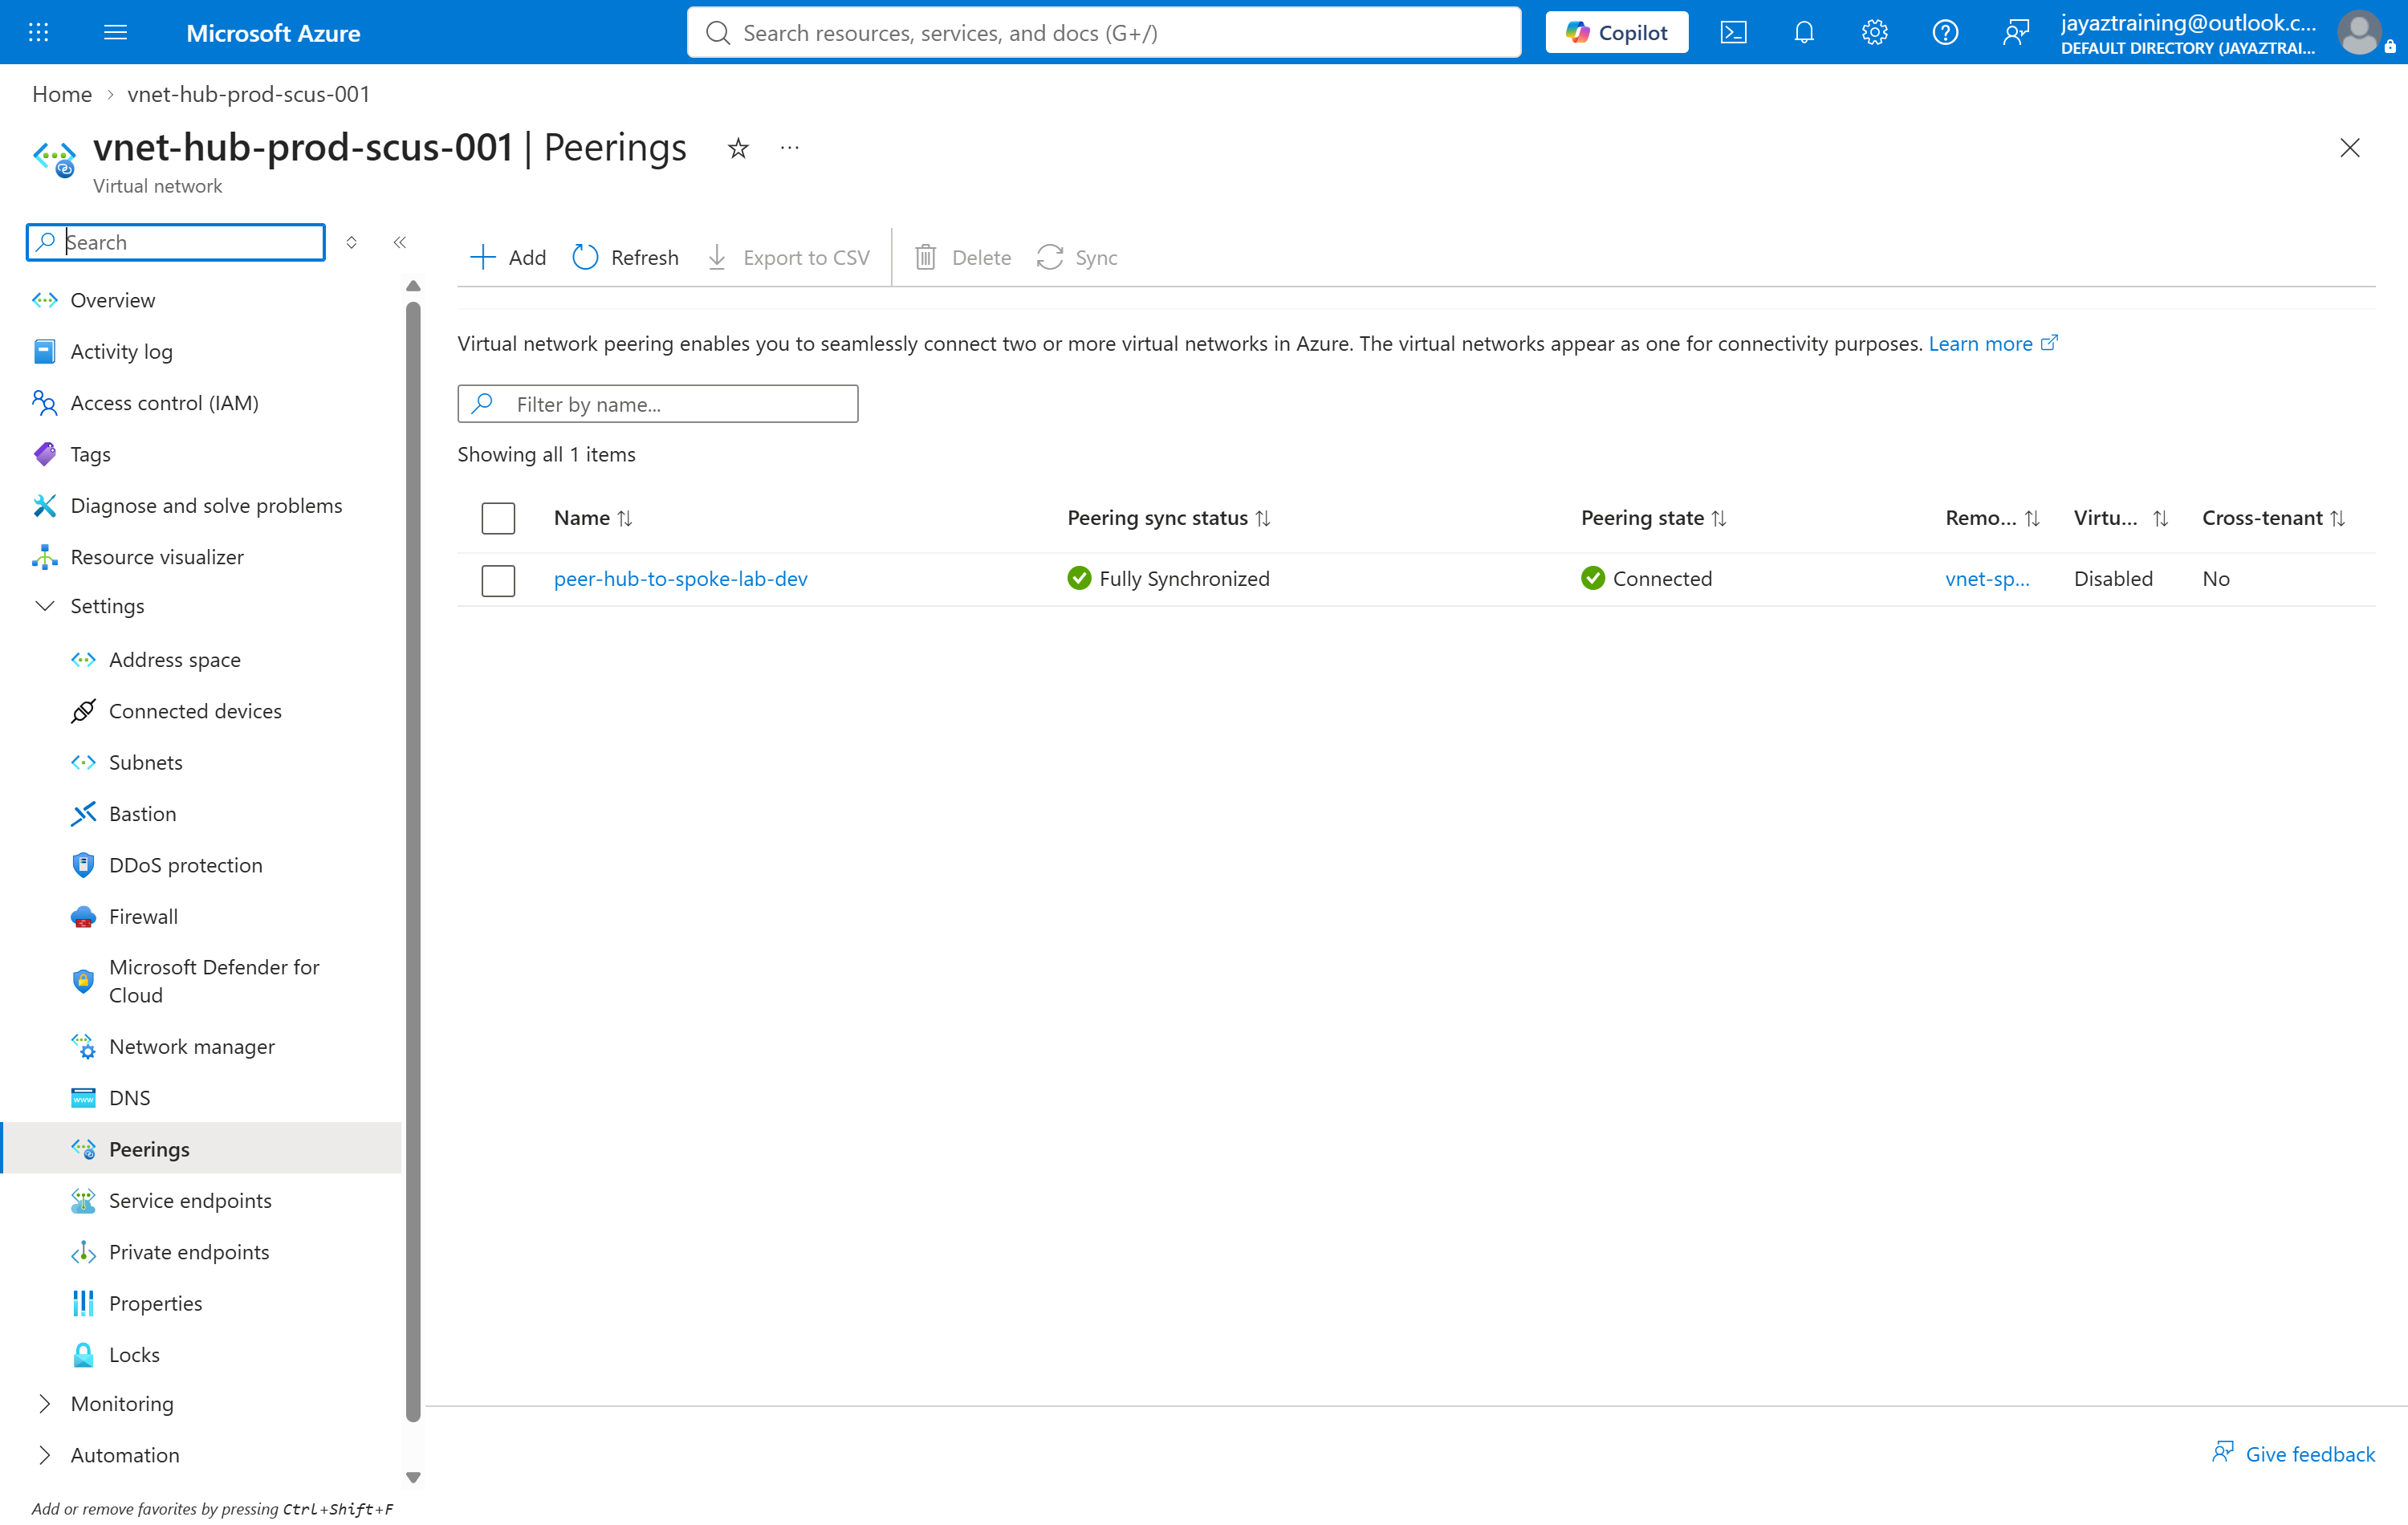Click the Filter by name field

tap(657, 404)
